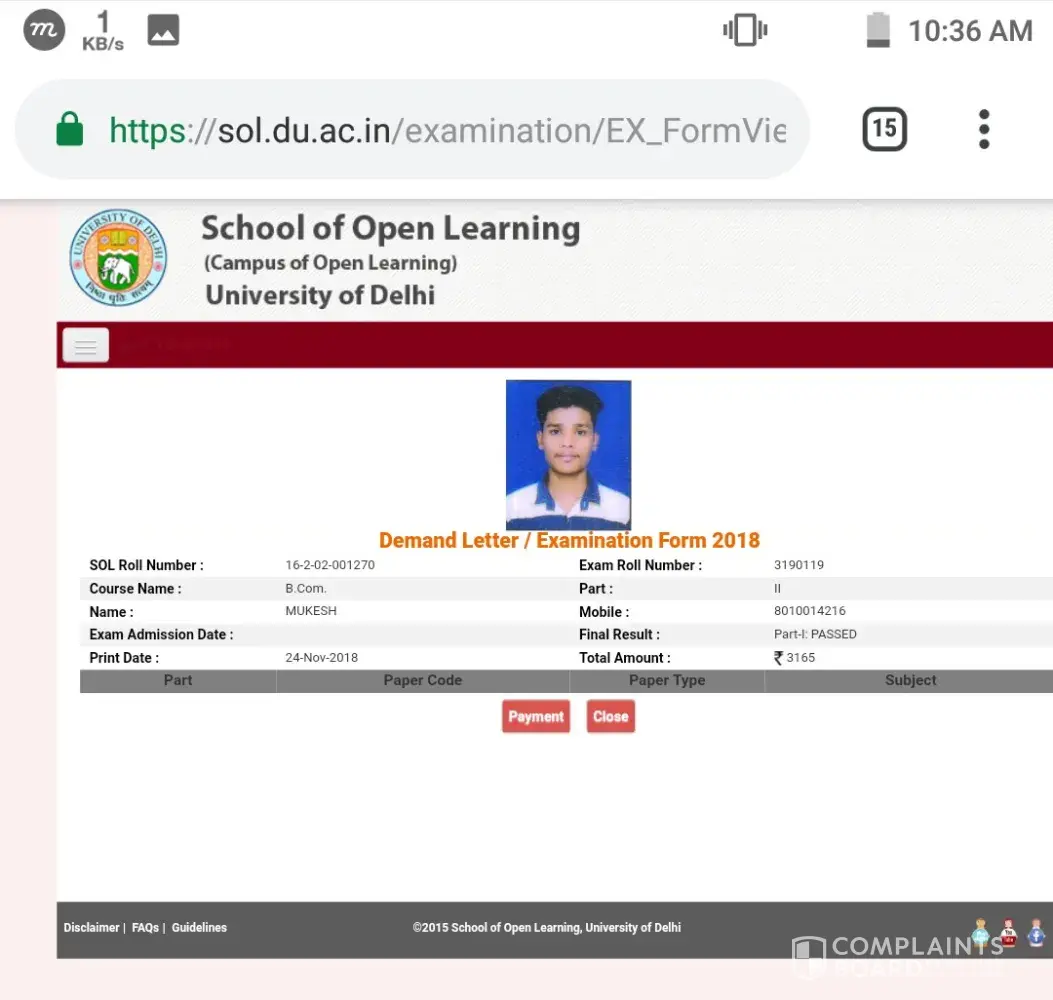Image resolution: width=1053 pixels, height=1000 pixels.
Task: Tap the network speed KB/s indicator
Action: click(x=103, y=31)
